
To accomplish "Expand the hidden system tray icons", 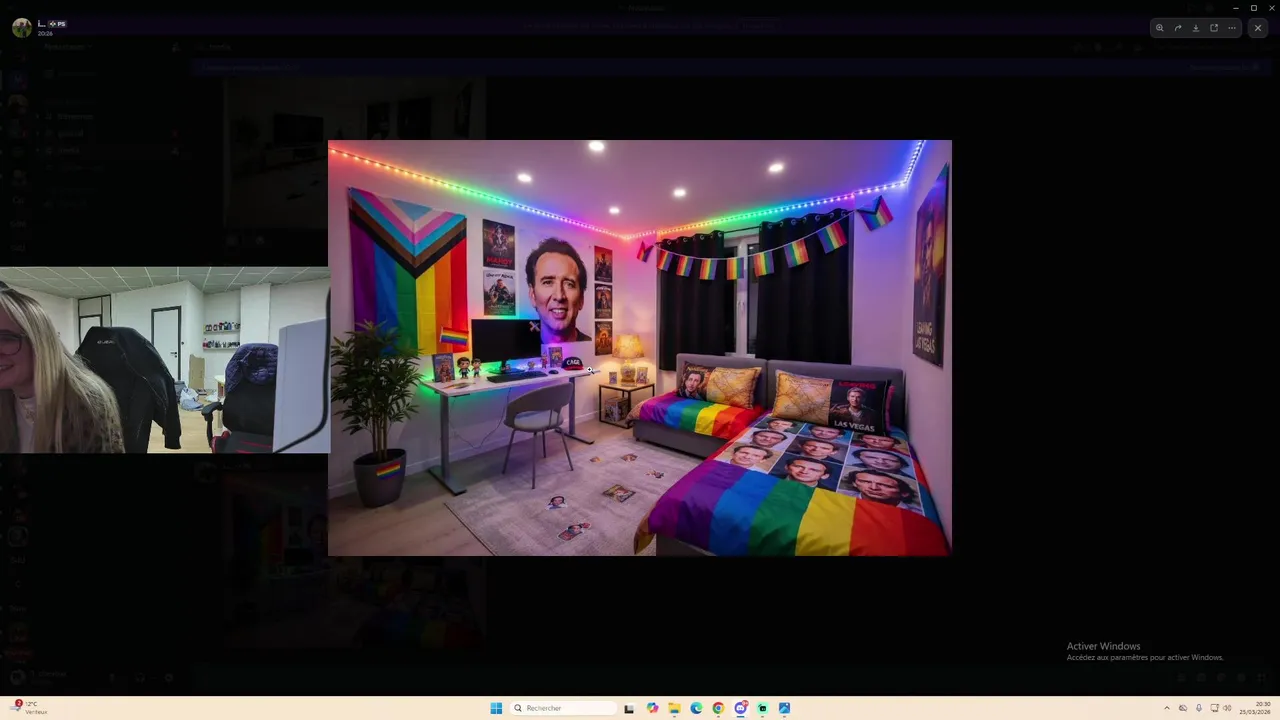I will tap(1166, 708).
